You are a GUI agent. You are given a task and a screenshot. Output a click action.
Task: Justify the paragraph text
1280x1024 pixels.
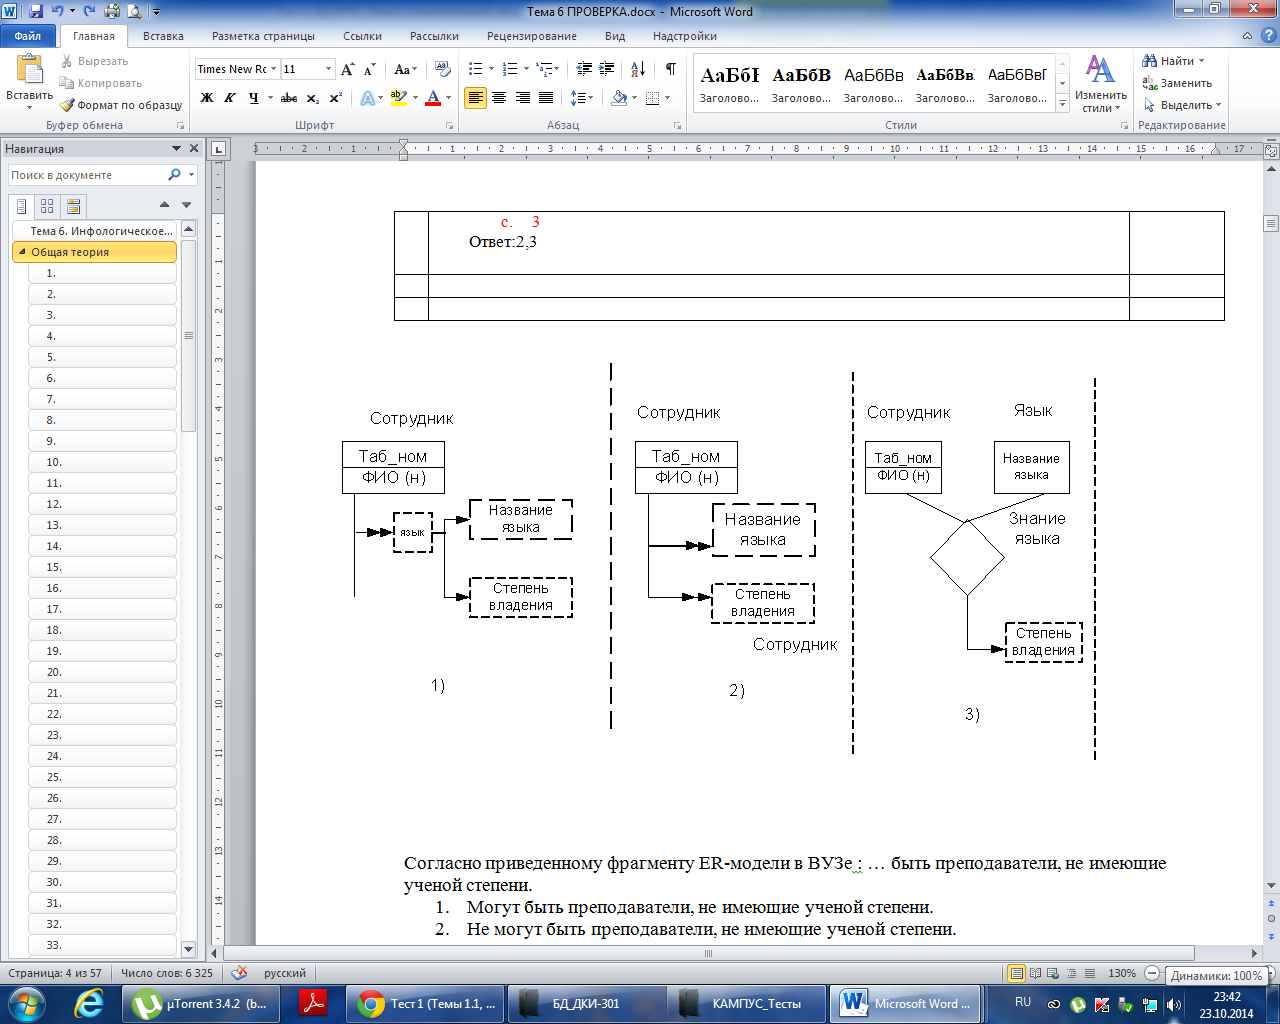(546, 98)
